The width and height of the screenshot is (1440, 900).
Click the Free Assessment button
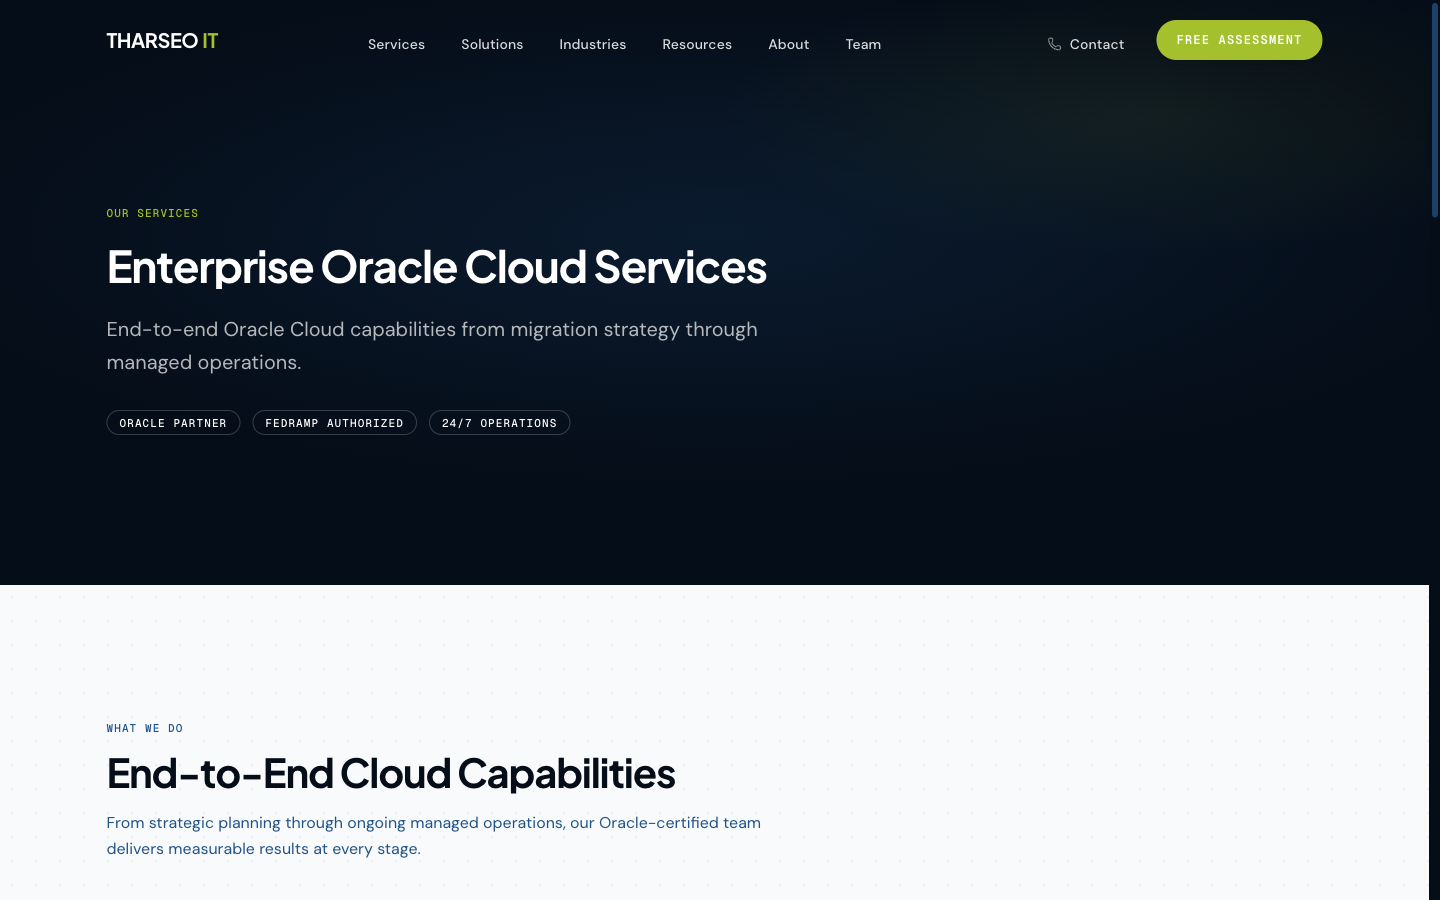click(x=1239, y=40)
